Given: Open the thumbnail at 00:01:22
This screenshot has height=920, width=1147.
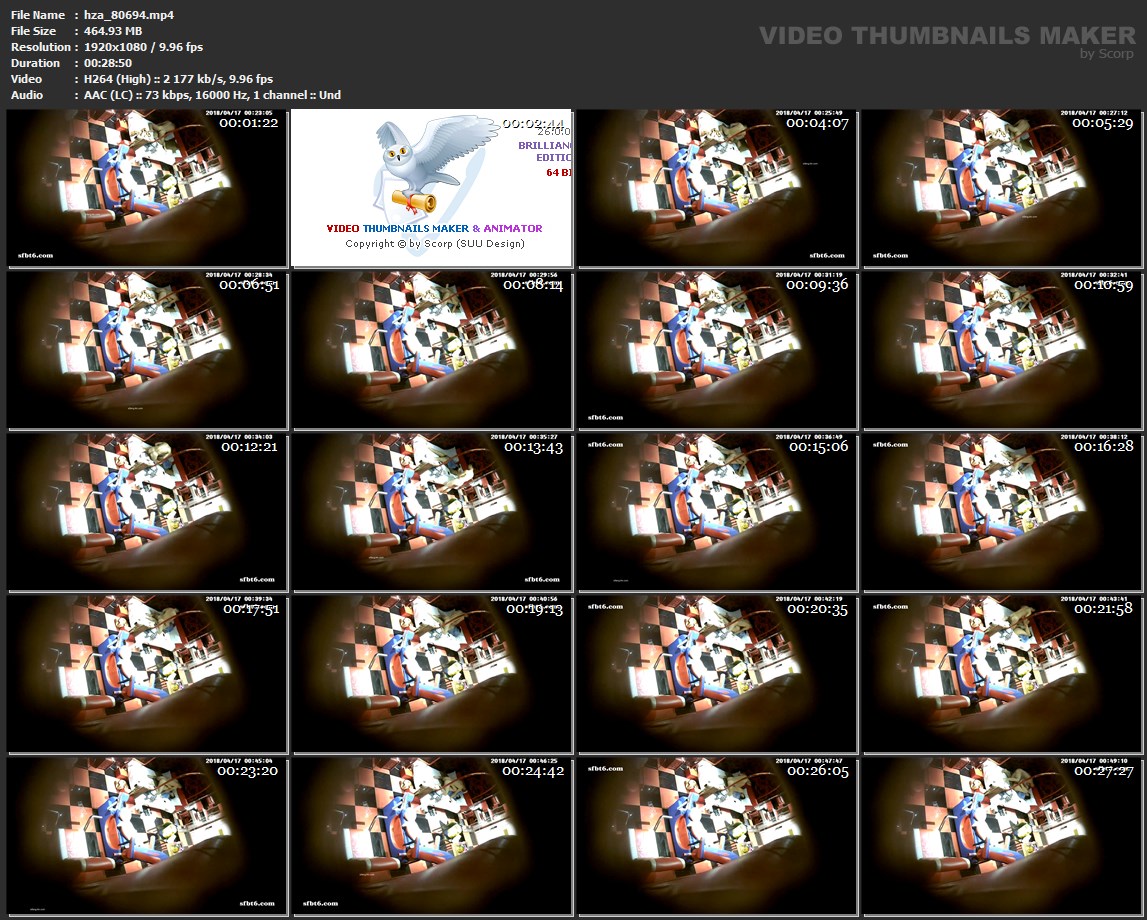Looking at the screenshot, I should (x=146, y=188).
